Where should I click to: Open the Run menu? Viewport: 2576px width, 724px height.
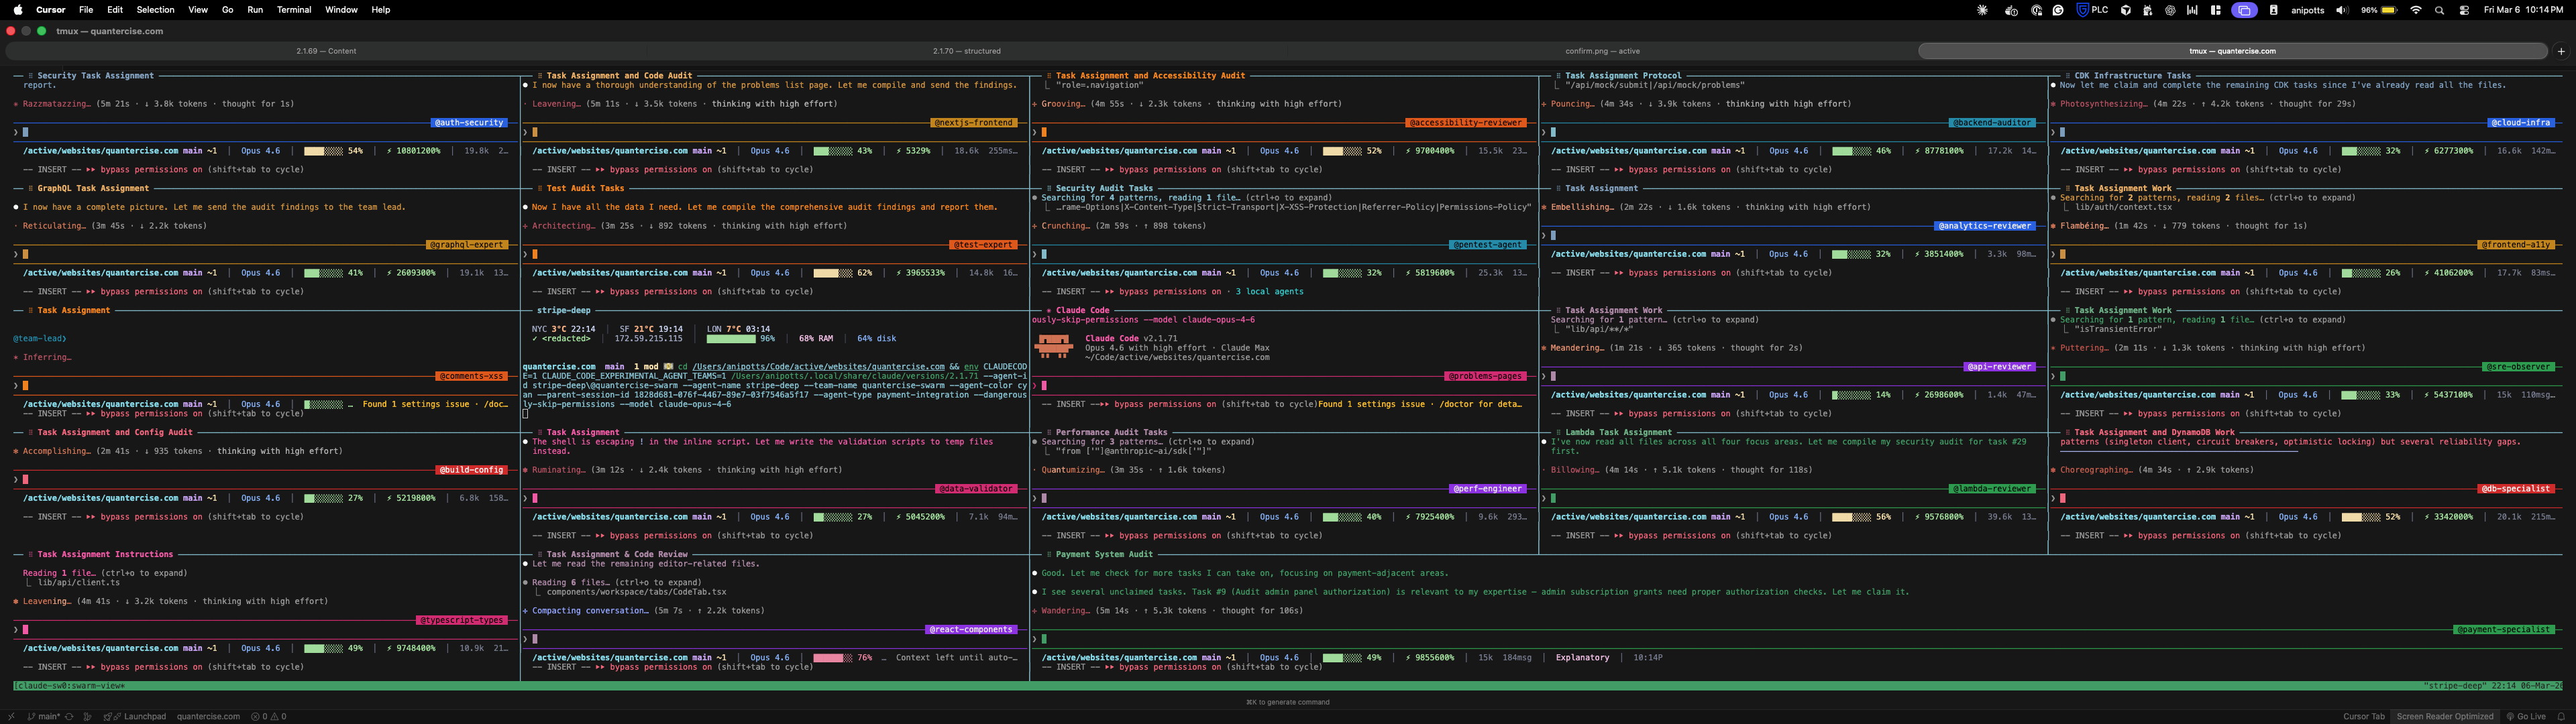click(x=255, y=10)
